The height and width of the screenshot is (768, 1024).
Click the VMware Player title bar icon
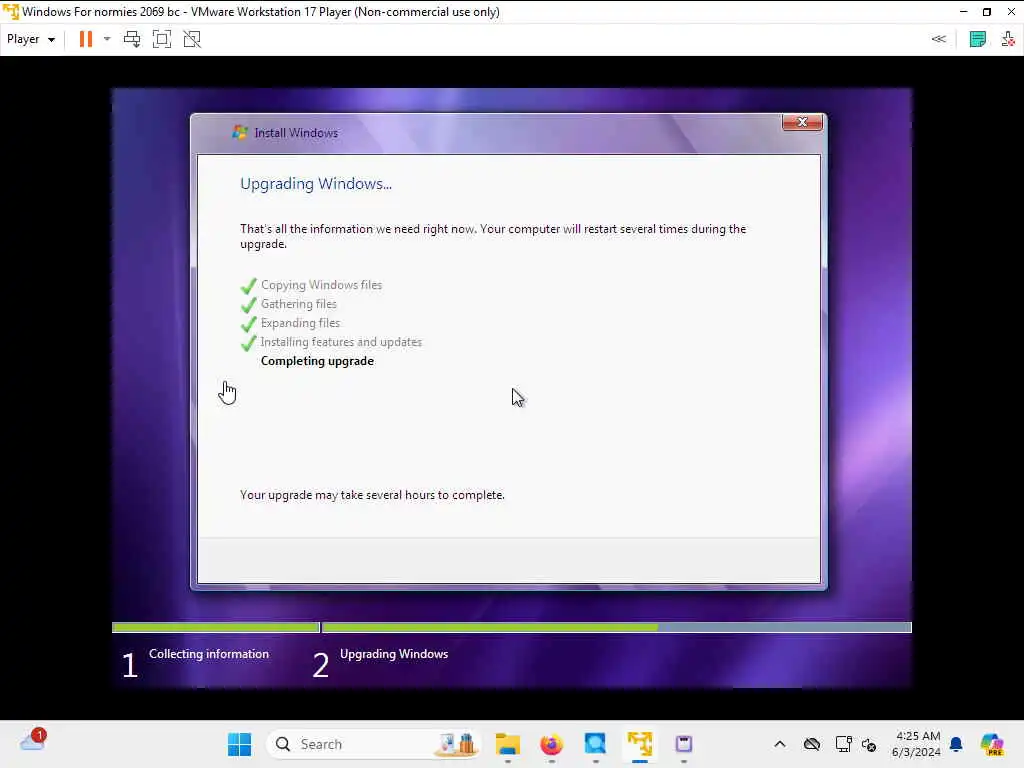click(10, 12)
